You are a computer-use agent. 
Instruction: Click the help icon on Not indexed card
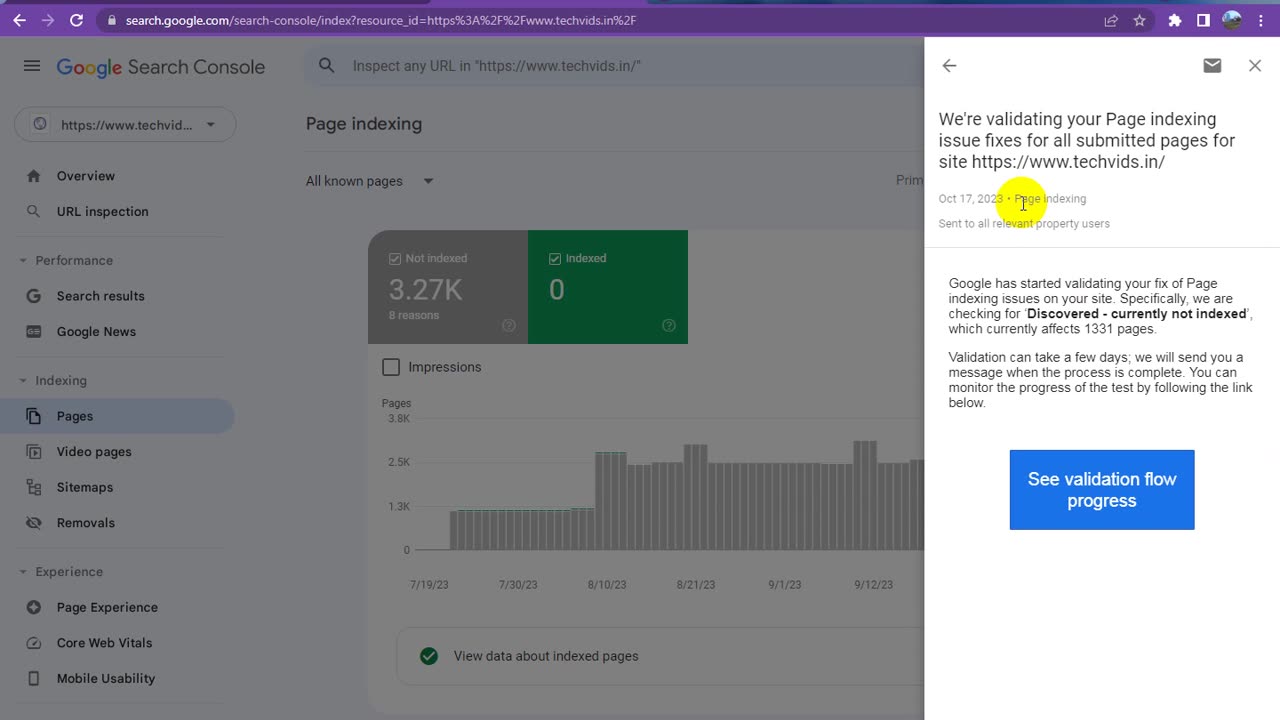509,325
